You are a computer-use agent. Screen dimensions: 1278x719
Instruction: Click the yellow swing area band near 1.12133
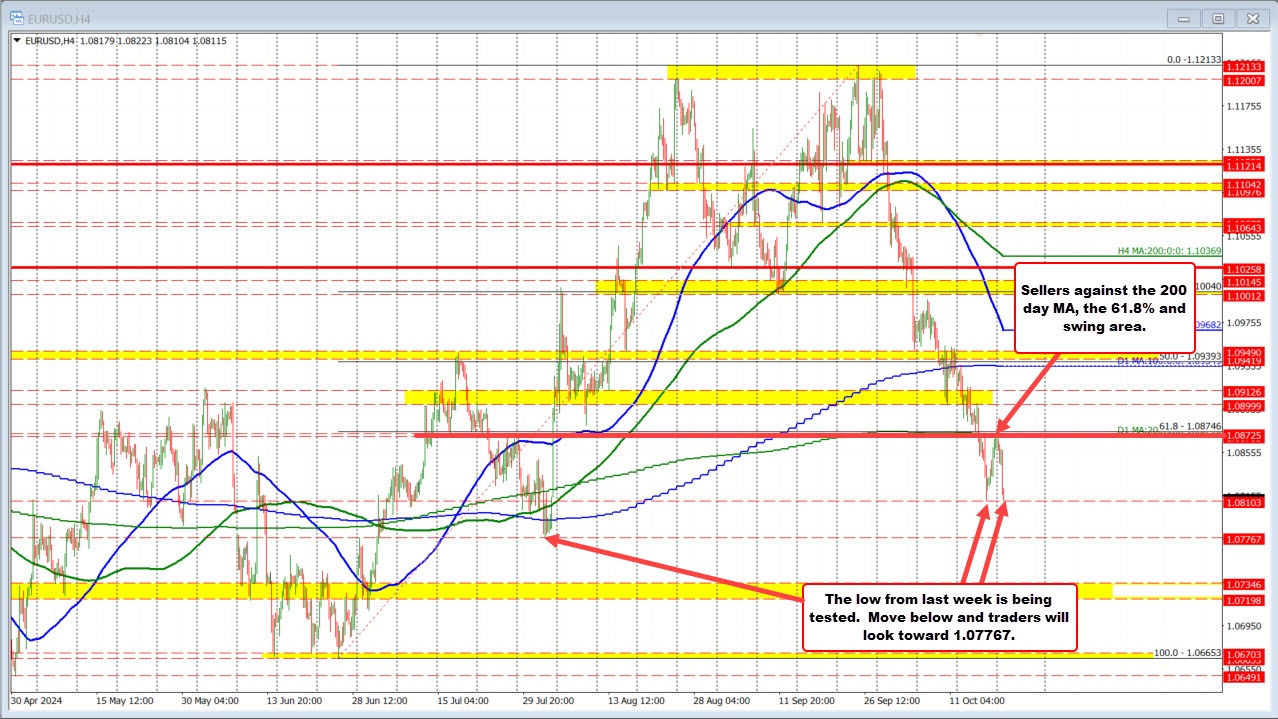[x=790, y=71]
